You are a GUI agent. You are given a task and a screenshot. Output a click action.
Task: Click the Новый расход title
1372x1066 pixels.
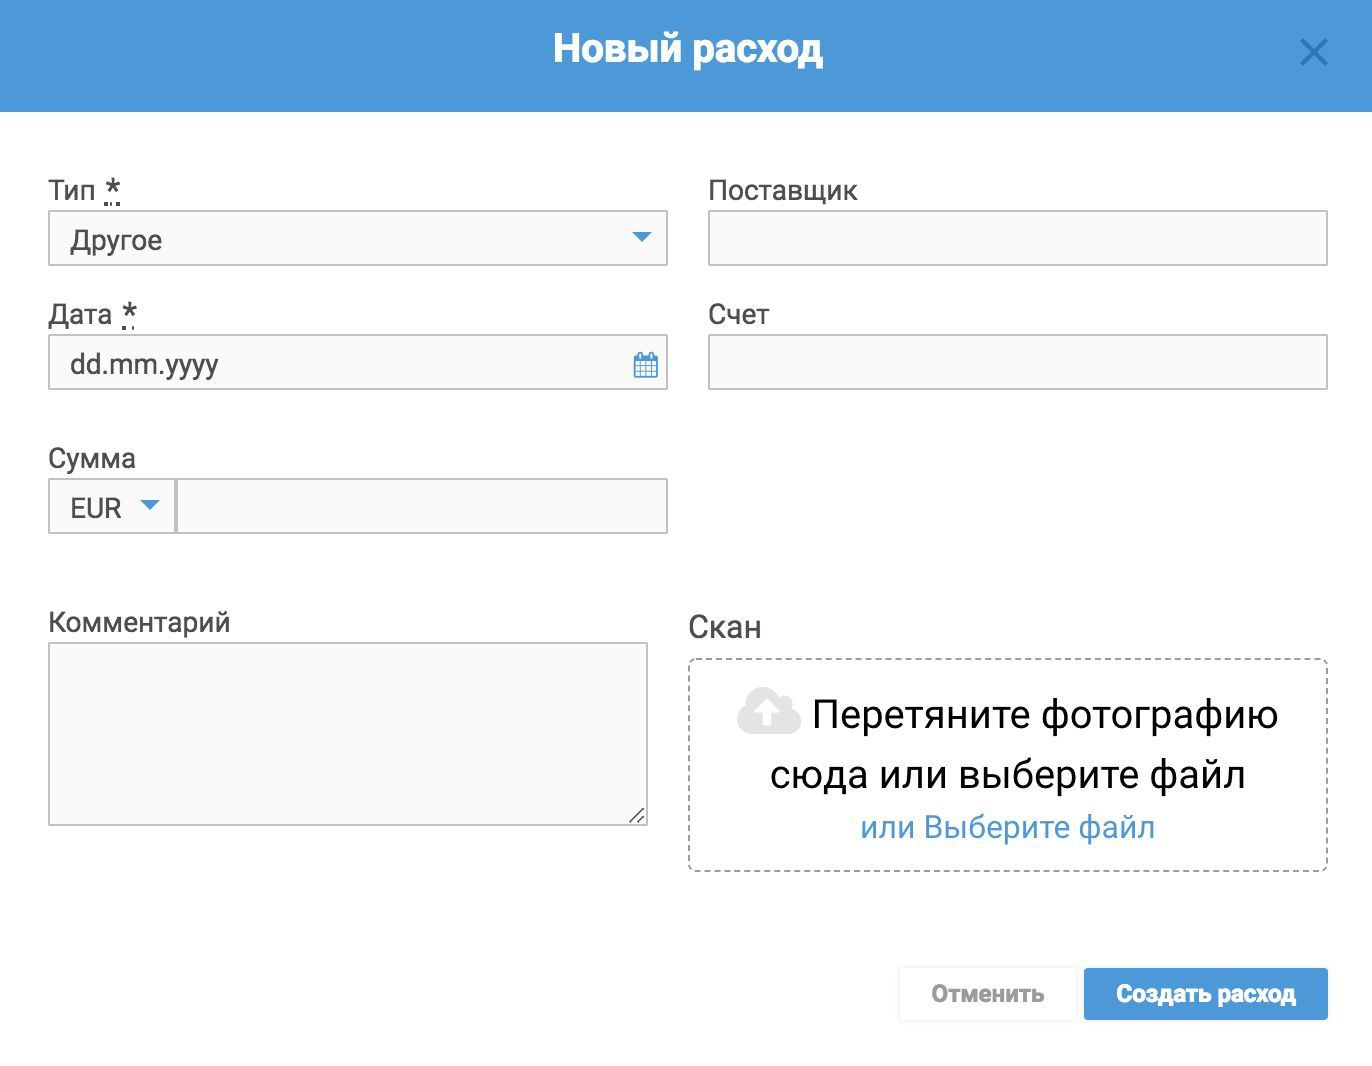[x=688, y=49]
